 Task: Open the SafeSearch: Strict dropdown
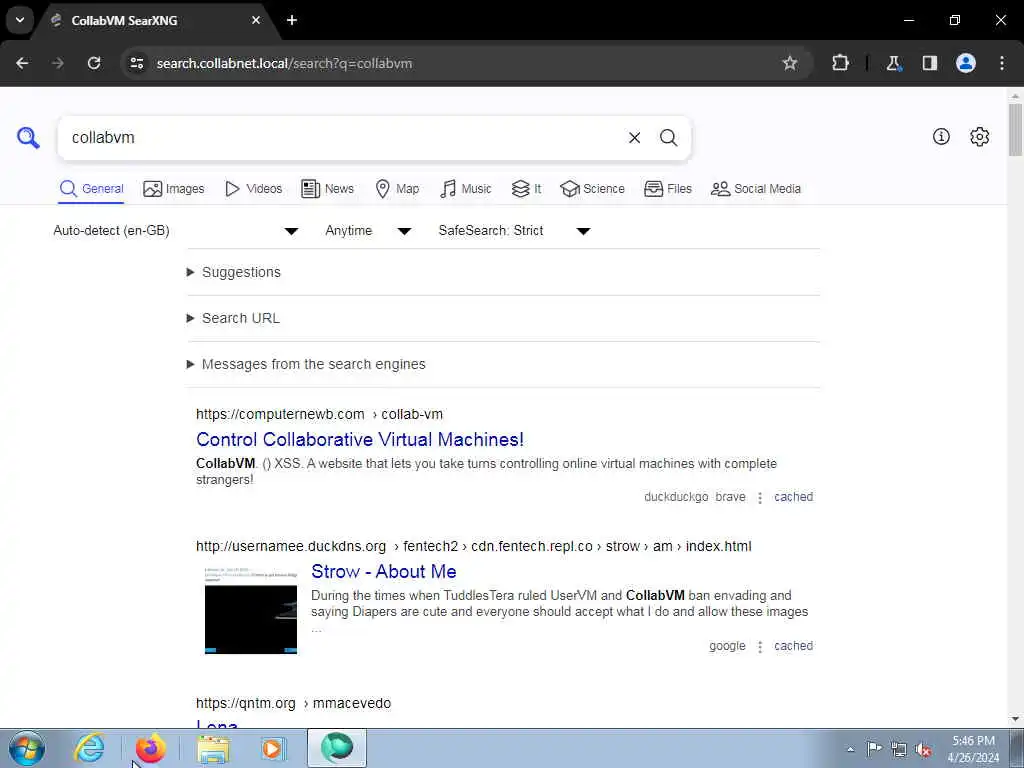515,231
